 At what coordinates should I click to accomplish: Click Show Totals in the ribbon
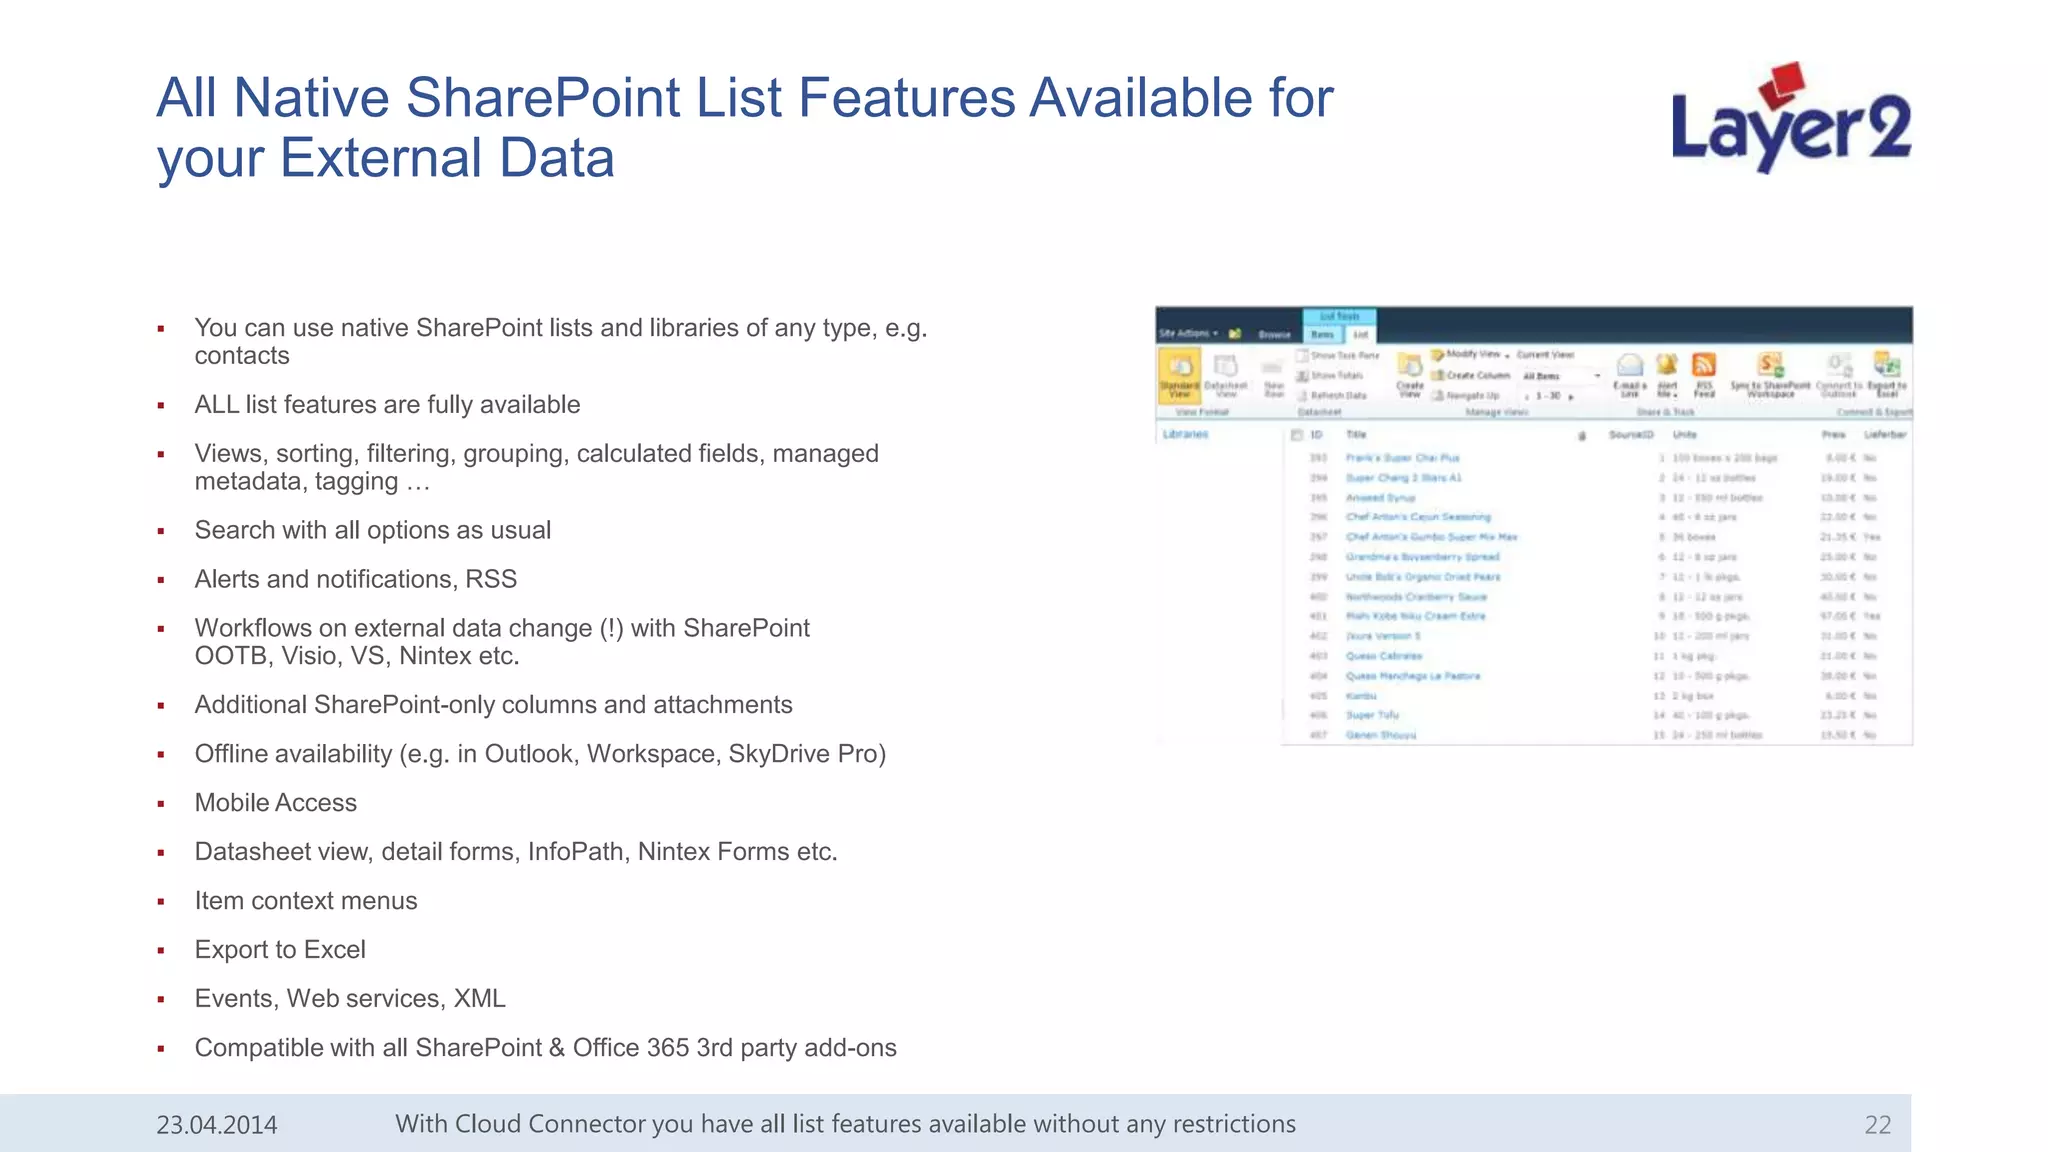[x=1329, y=376]
